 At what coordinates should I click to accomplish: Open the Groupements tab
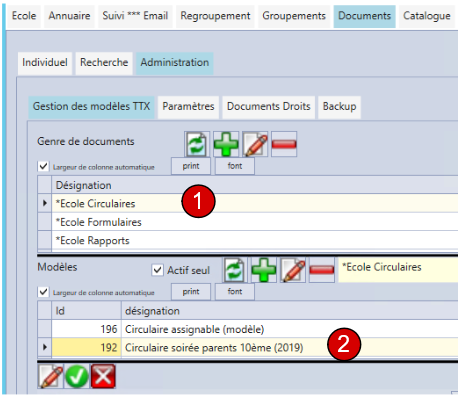(294, 16)
